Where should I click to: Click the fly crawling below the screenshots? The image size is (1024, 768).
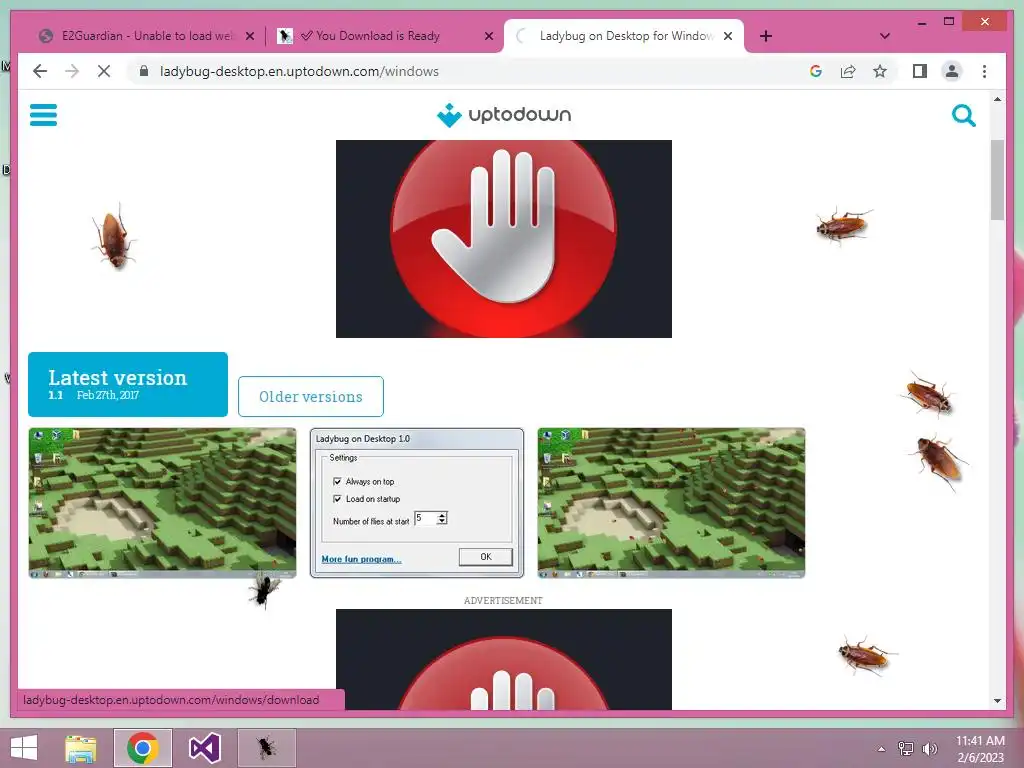(264, 588)
